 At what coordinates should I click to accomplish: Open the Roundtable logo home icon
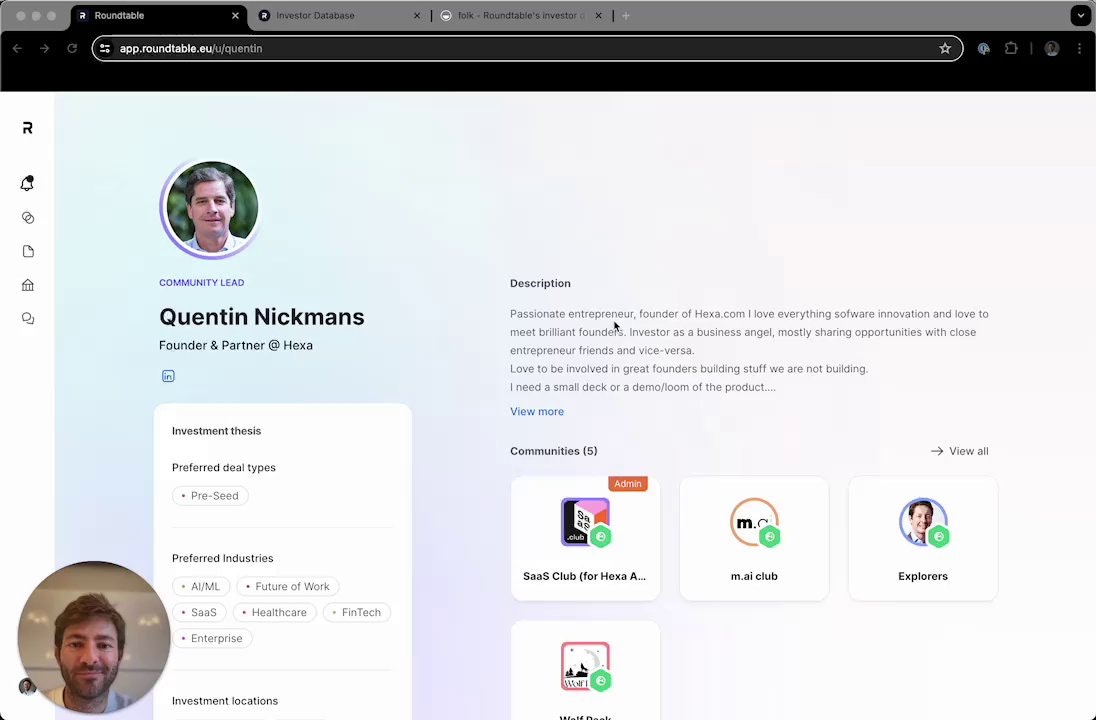(27, 128)
